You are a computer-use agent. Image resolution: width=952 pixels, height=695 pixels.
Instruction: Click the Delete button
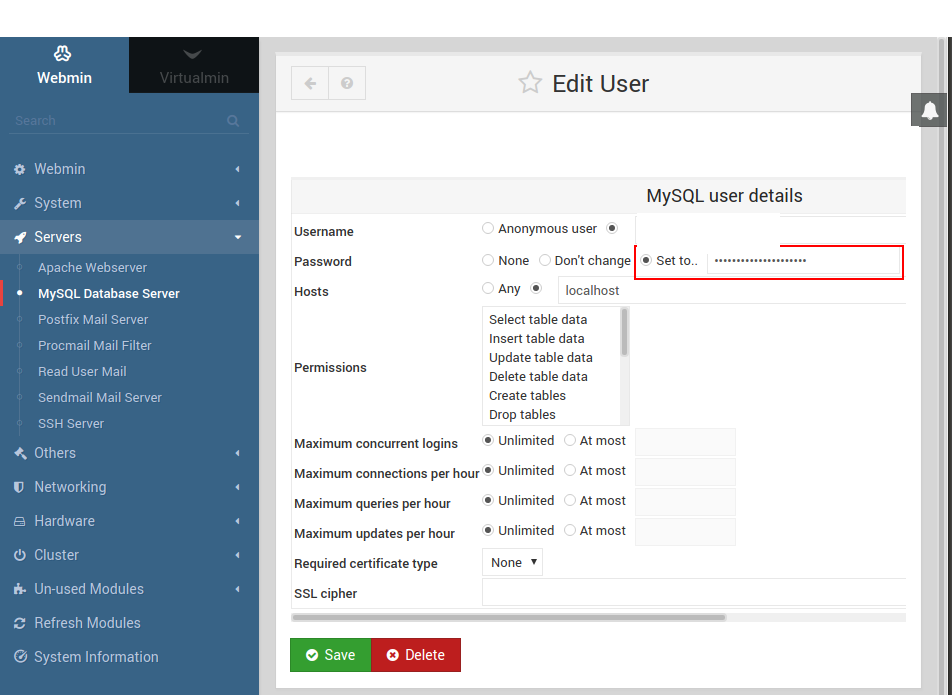click(x=416, y=655)
